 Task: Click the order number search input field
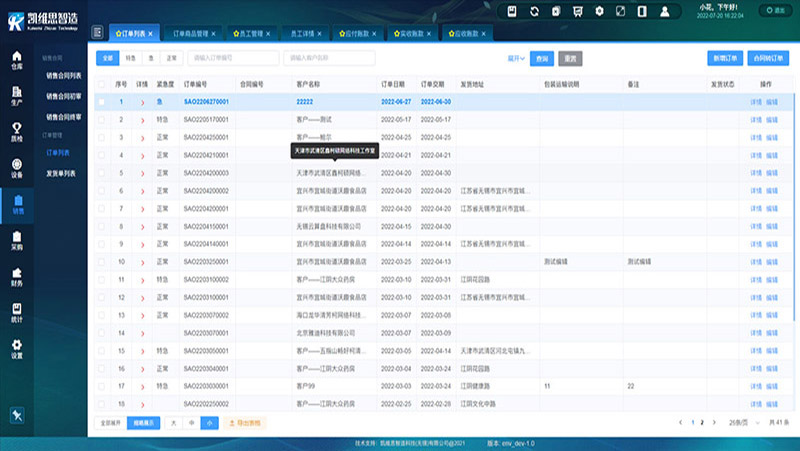click(233, 58)
